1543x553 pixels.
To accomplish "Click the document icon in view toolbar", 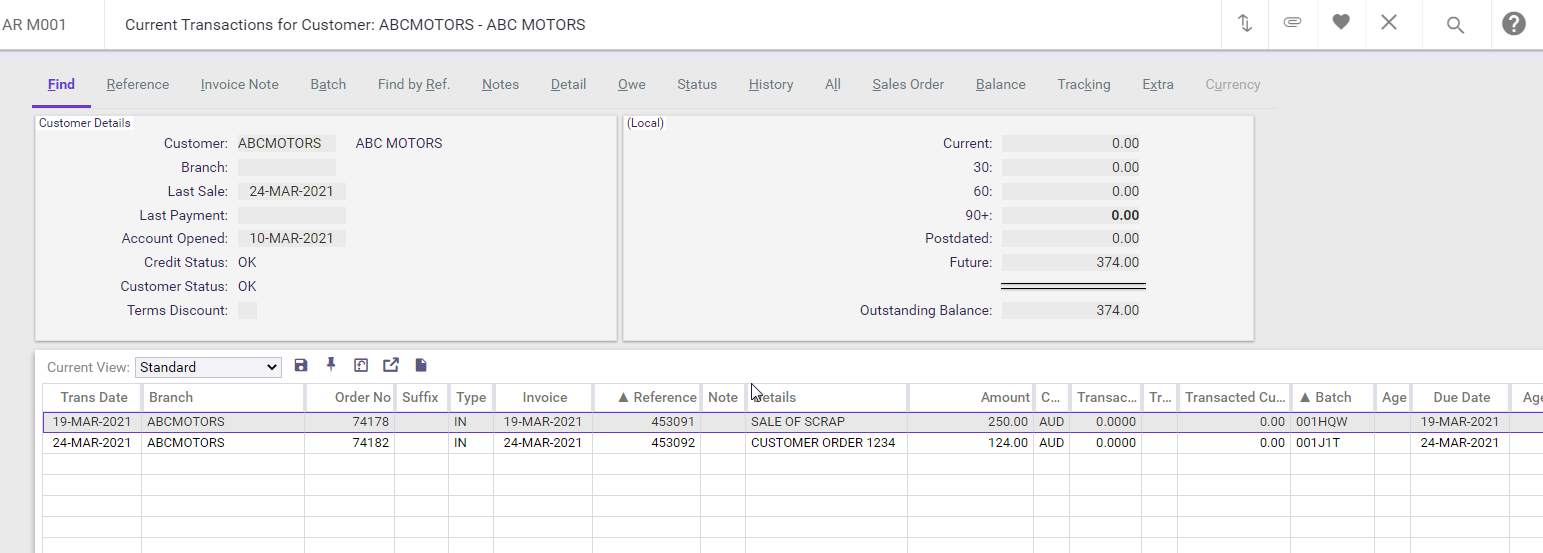I will pyautogui.click(x=421, y=366).
